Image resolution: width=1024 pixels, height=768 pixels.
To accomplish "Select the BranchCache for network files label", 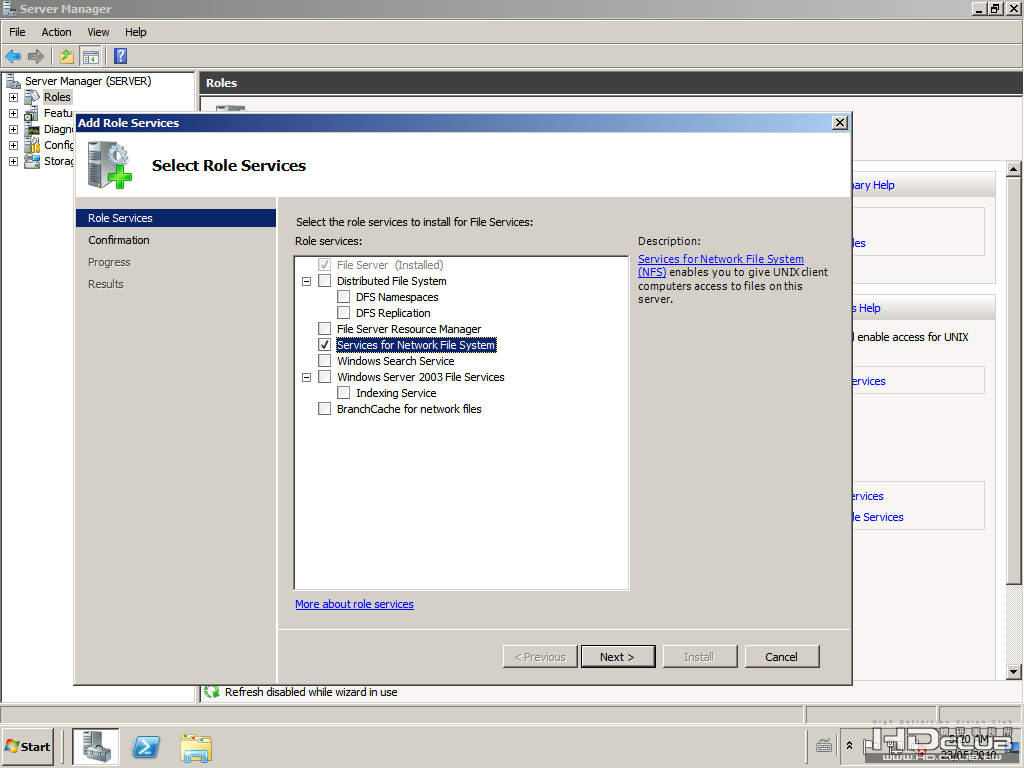I will click(x=409, y=409).
